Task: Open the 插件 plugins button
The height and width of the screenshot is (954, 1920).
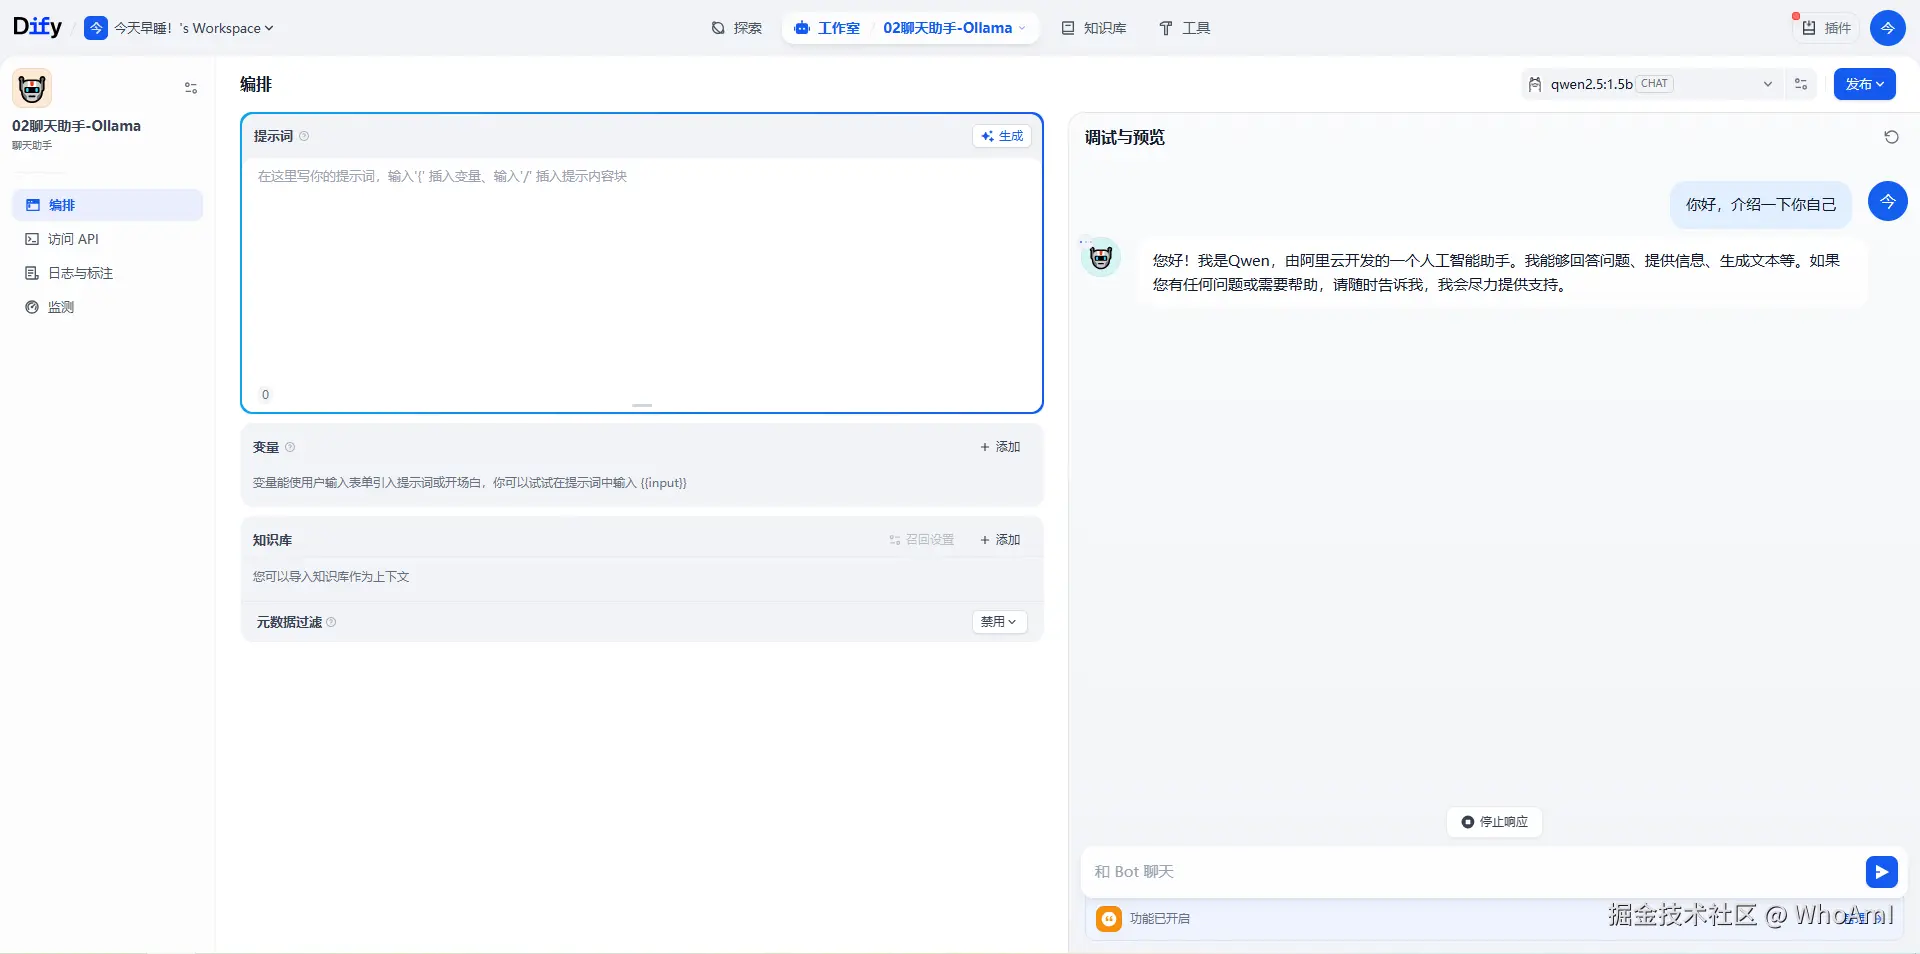Action: [1827, 28]
